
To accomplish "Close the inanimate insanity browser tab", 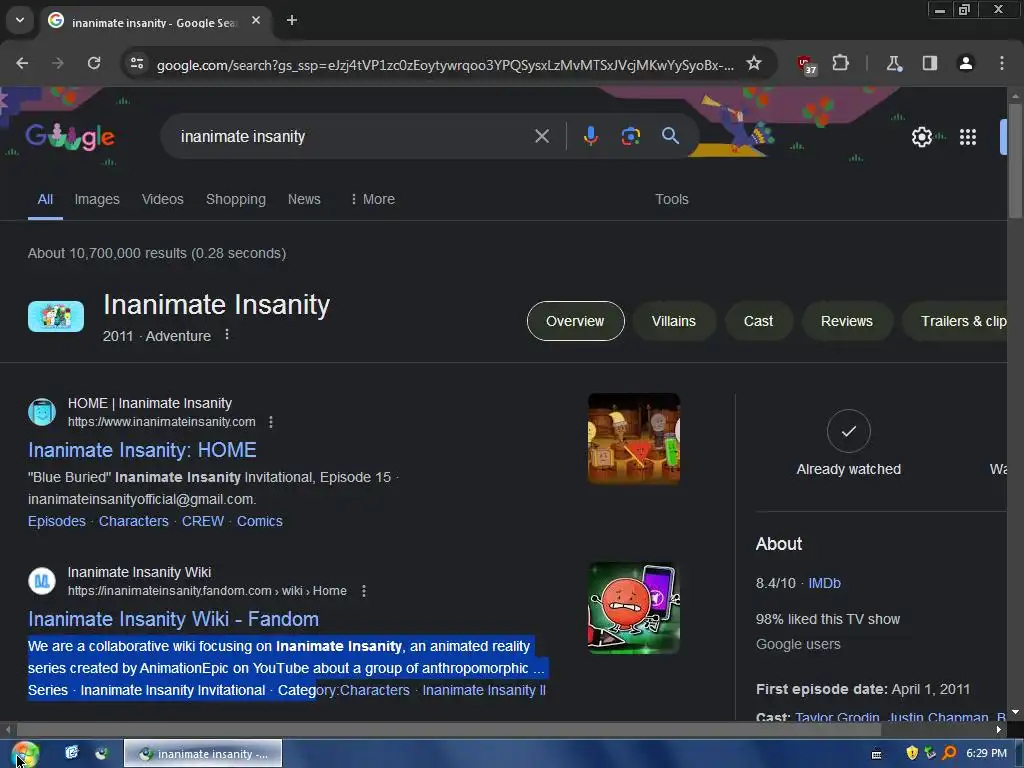I will (256, 20).
